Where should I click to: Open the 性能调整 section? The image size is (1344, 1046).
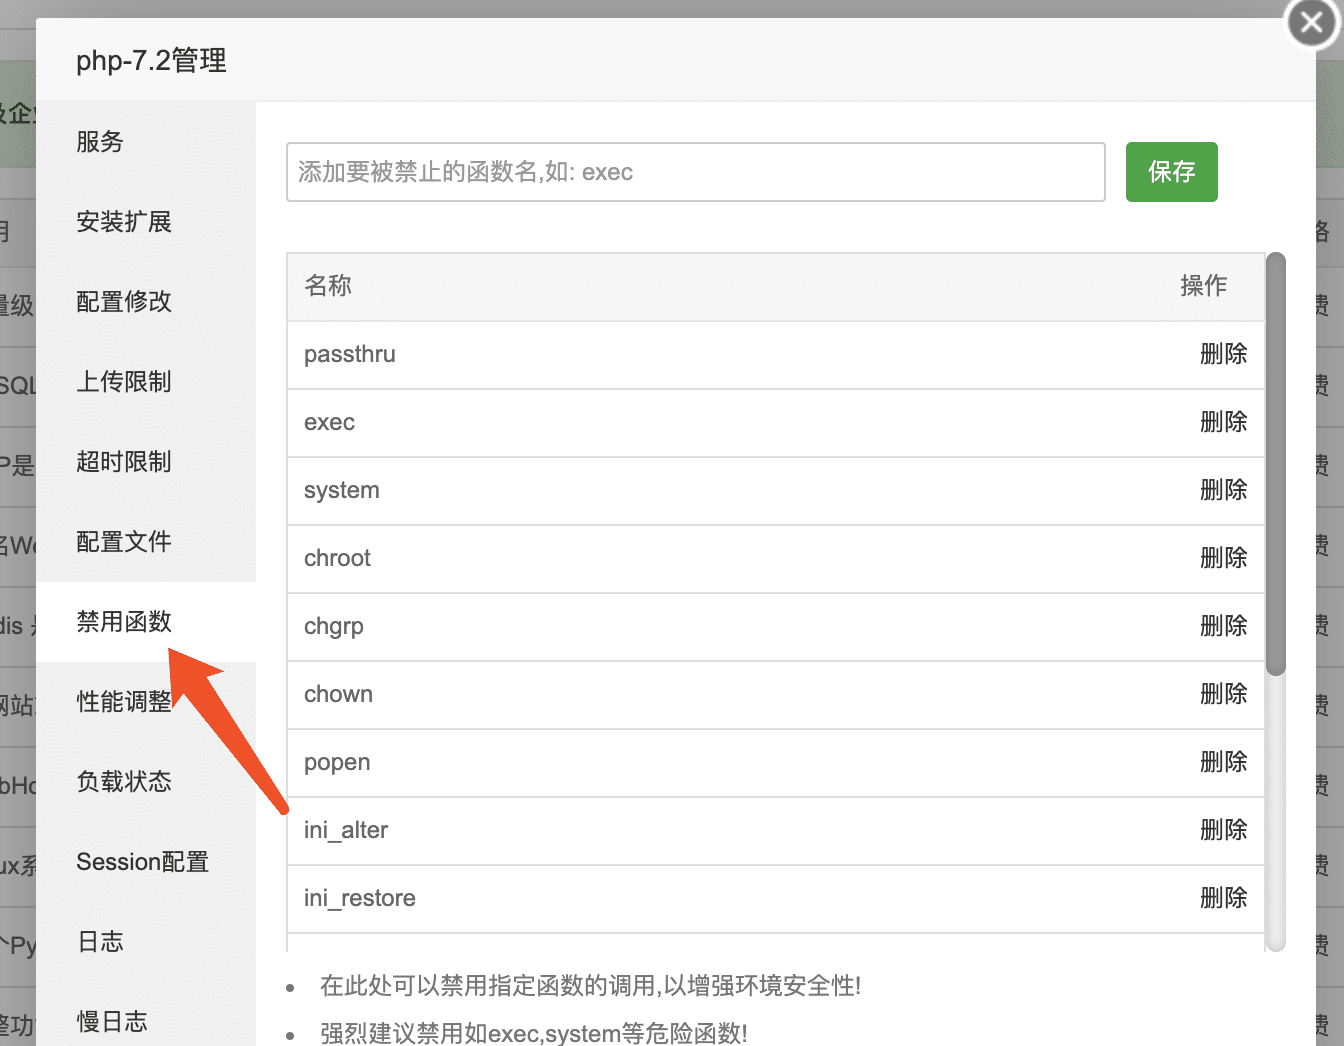(123, 701)
